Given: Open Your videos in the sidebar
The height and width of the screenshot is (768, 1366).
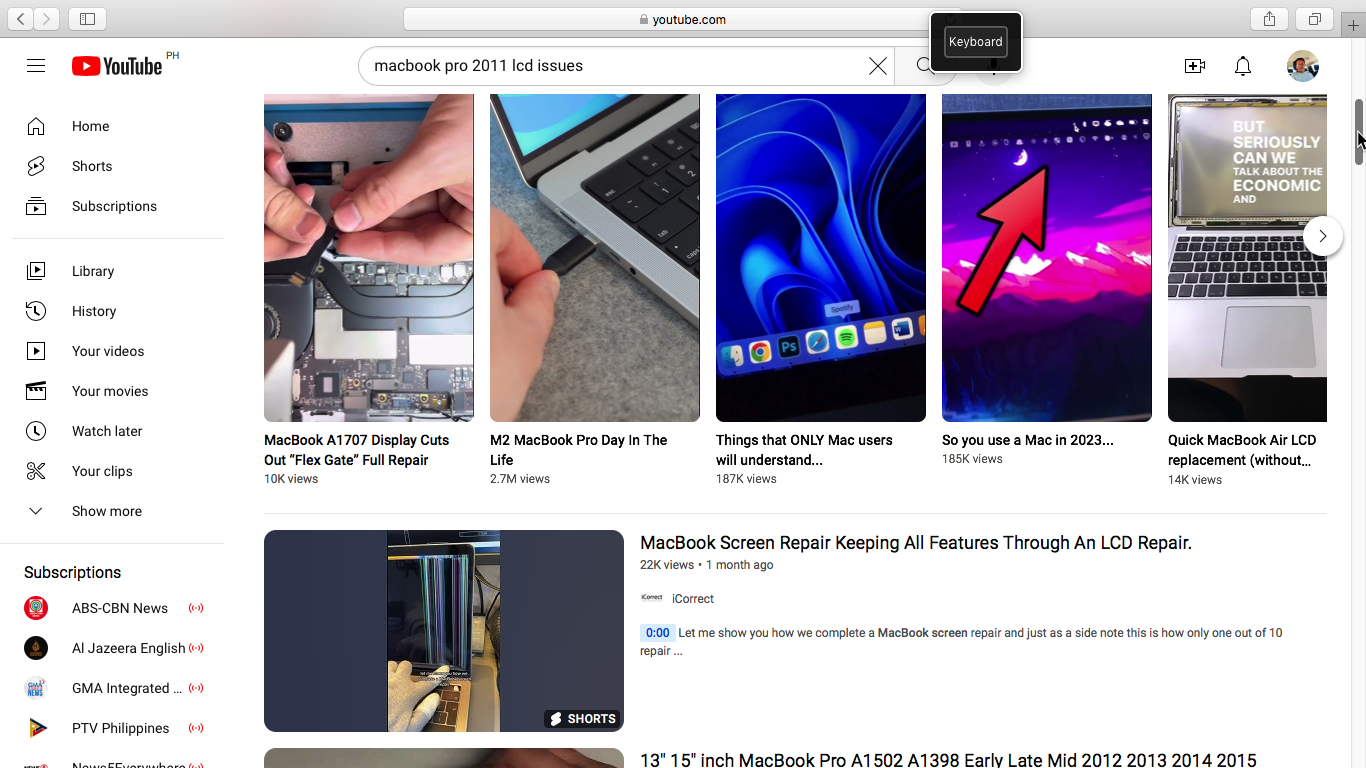Looking at the screenshot, I should click(x=118, y=351).
